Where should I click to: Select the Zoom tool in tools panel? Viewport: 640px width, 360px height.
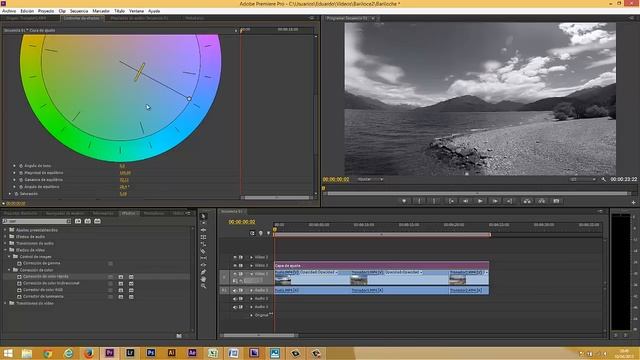203,286
